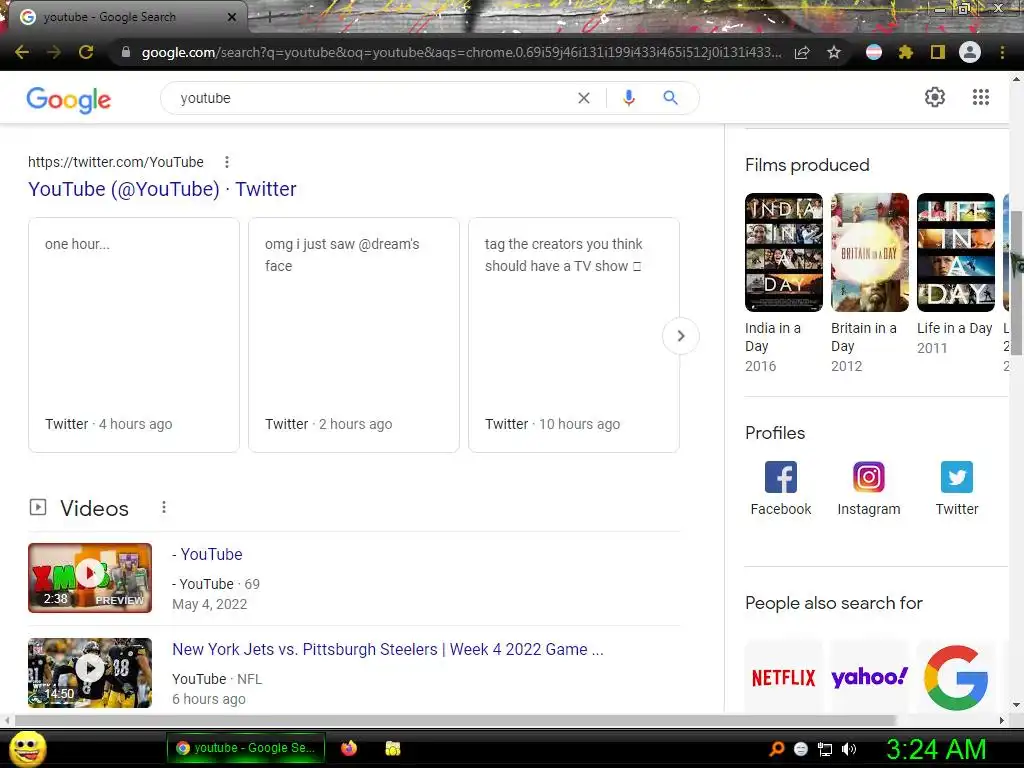Open the Twitter profile icon
The height and width of the screenshot is (768, 1024).
(957, 477)
